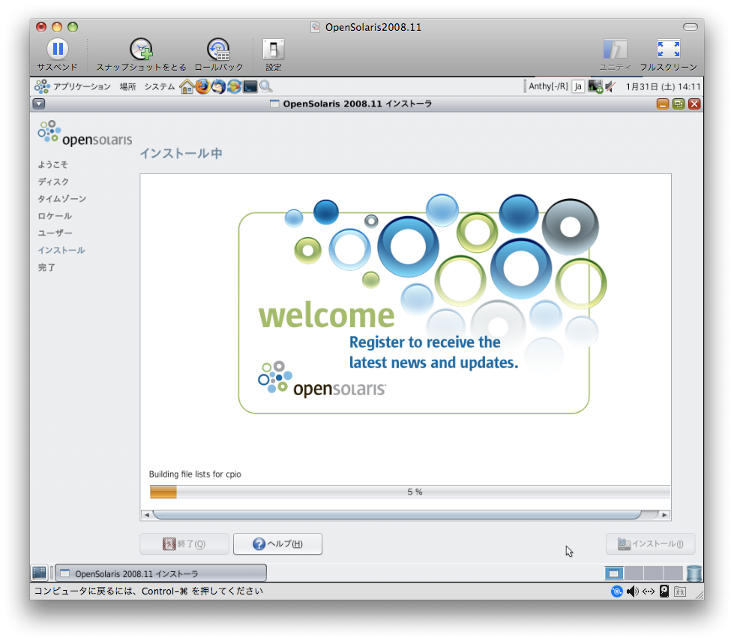This screenshot has height=641, width=734.
Task: Open the terminal launcher in the panel
Action: [250, 87]
